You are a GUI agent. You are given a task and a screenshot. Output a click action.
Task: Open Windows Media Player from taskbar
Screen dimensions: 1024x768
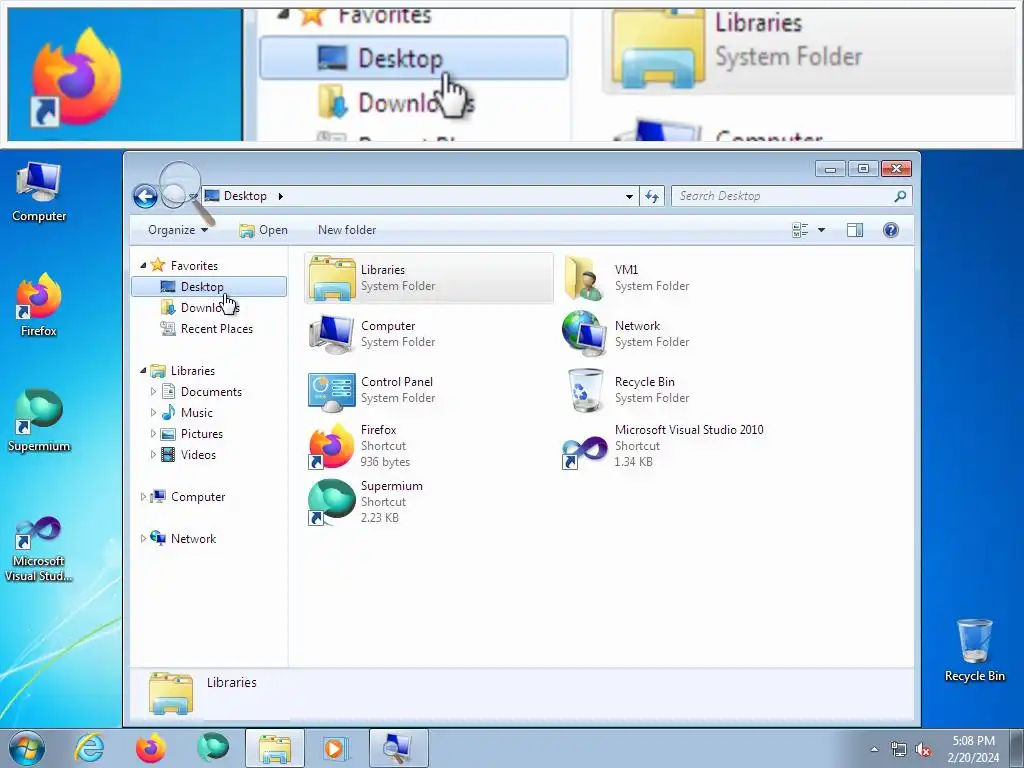(336, 748)
